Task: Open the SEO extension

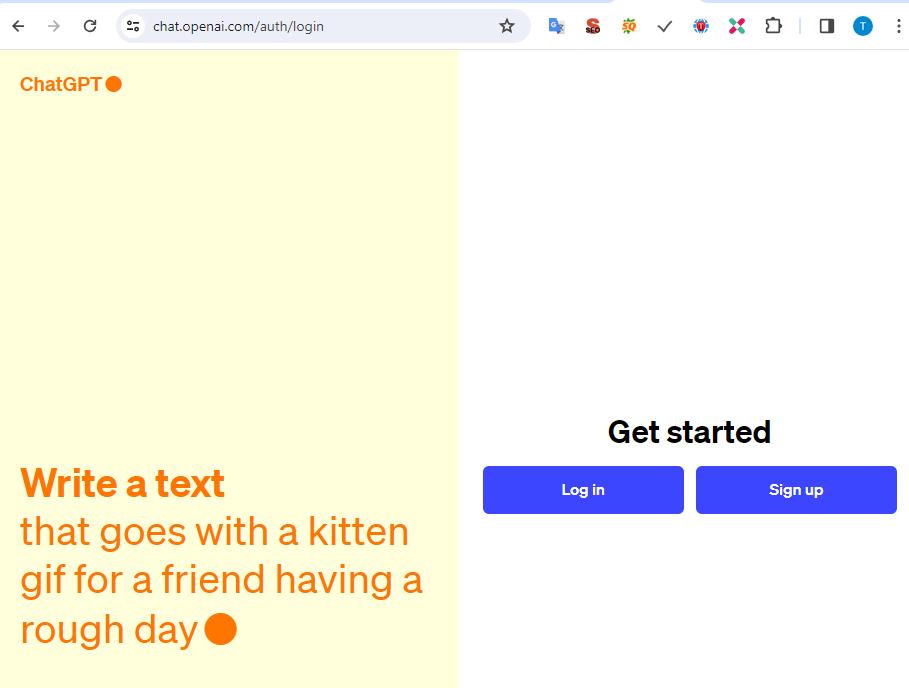Action: point(592,26)
